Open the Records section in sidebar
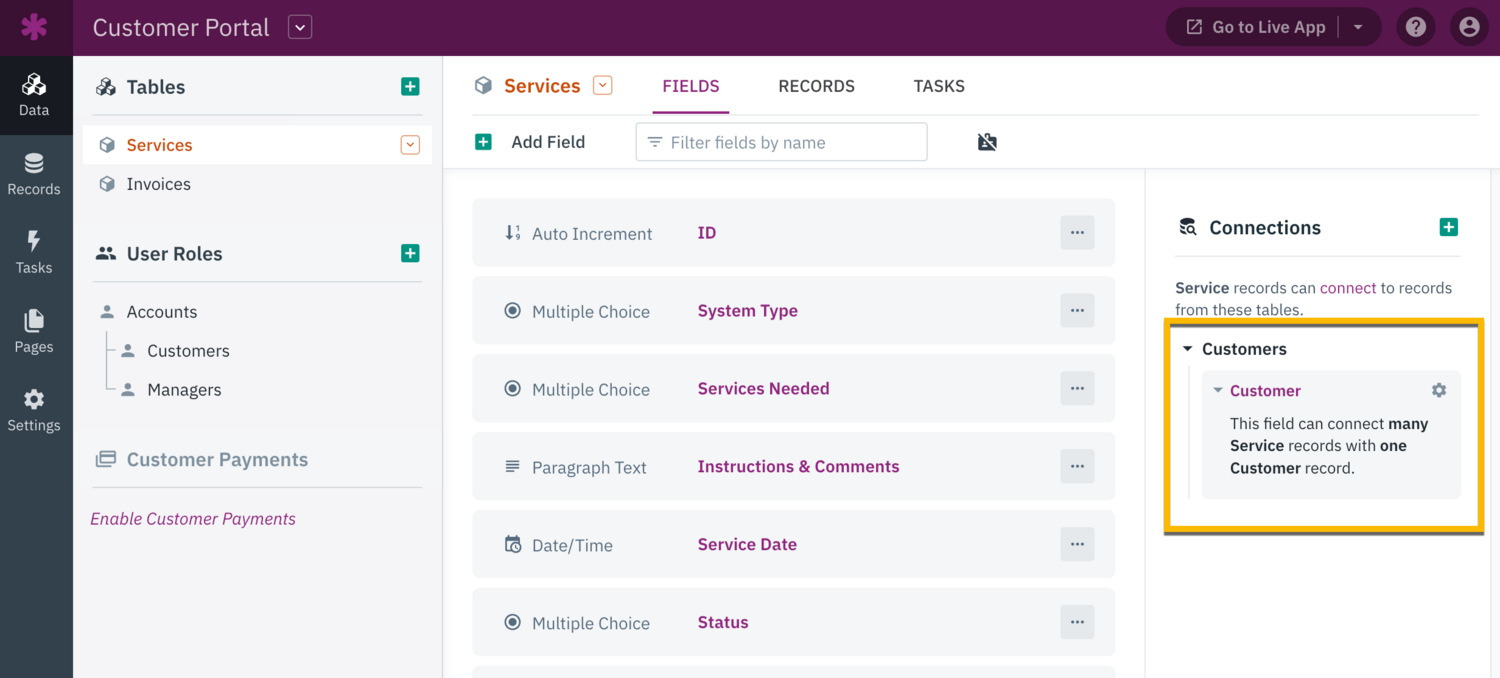Screen dimensions: 1500x678 pos(34,174)
